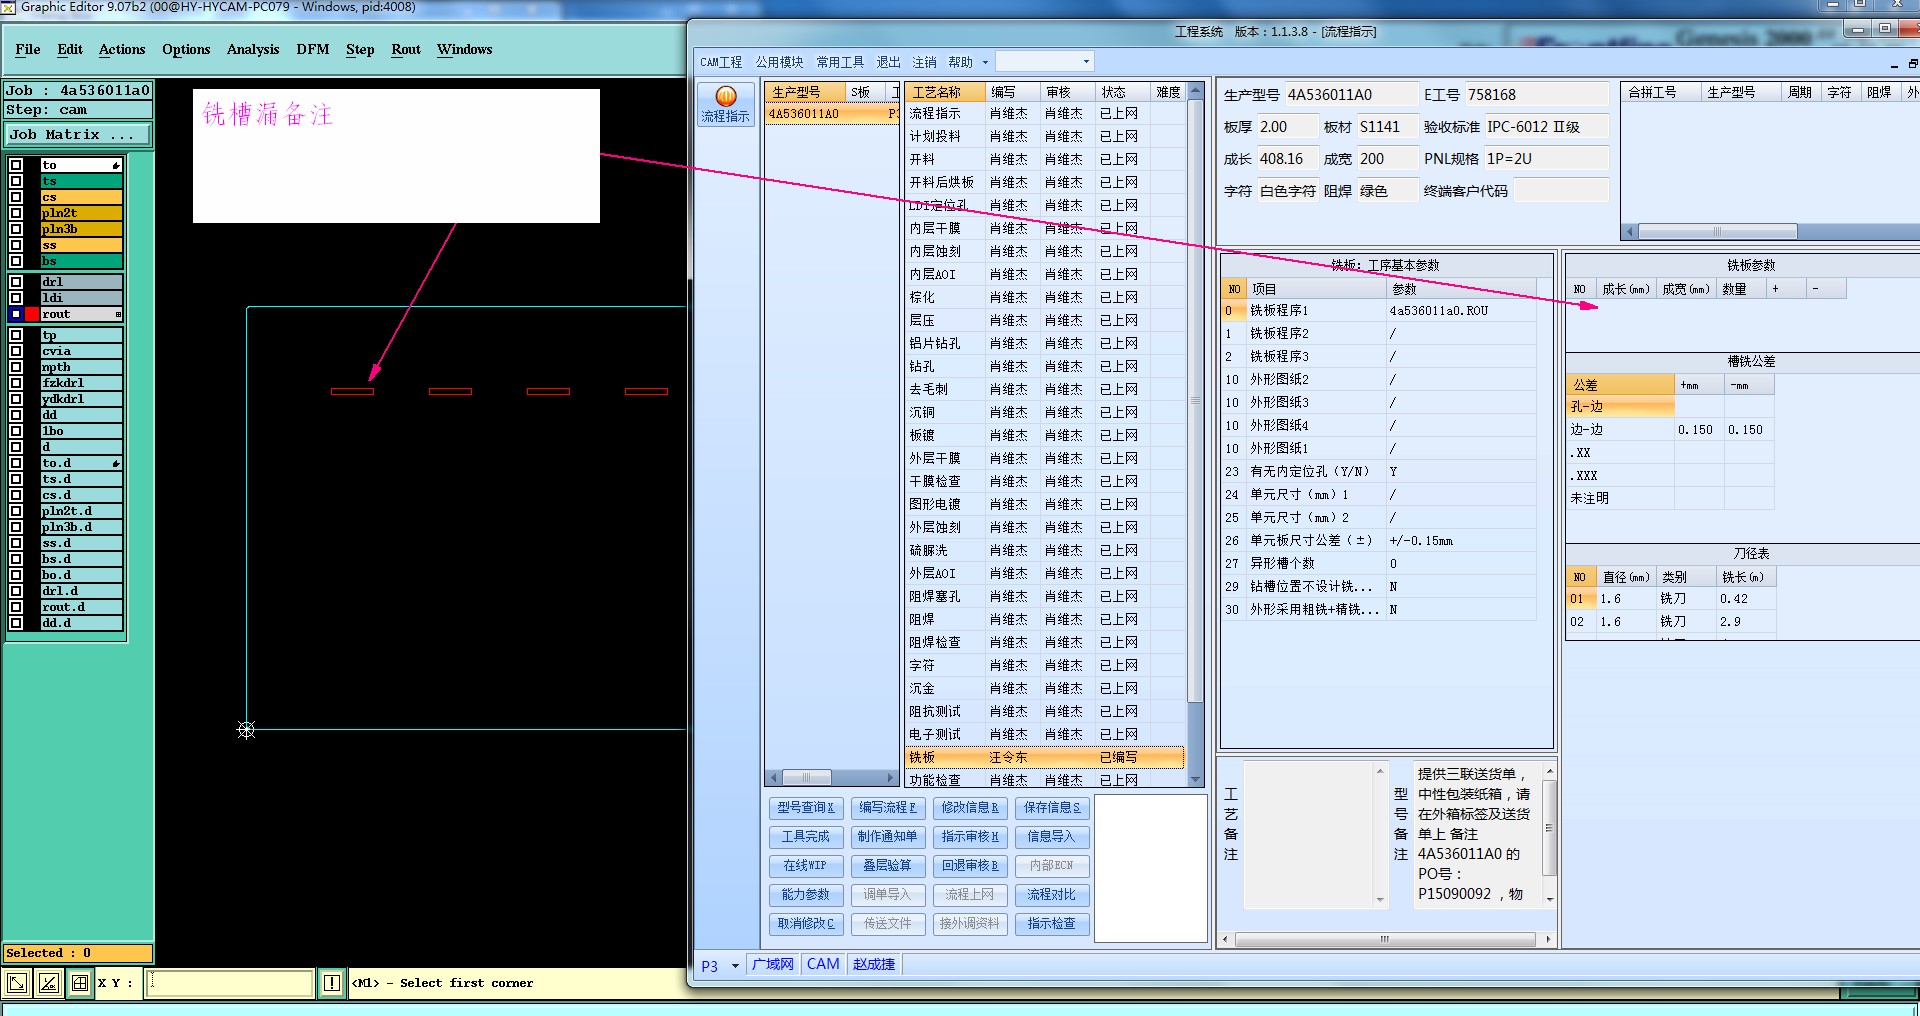Click the small grid icon on the rout layer row
This screenshot has width=1920, height=1016.
[x=118, y=314]
